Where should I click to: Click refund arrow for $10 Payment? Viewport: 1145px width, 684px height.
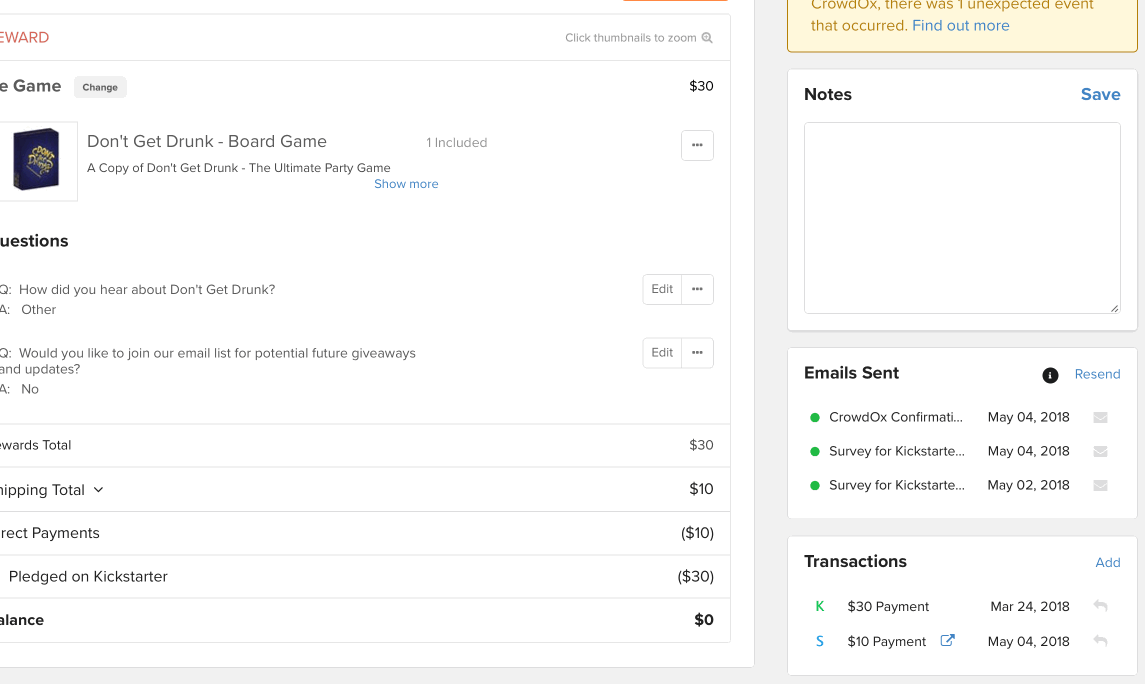1100,641
